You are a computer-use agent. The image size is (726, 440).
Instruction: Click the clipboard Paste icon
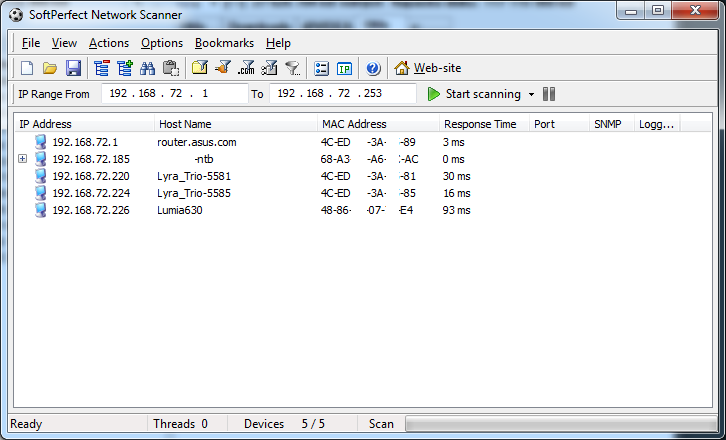[170, 68]
